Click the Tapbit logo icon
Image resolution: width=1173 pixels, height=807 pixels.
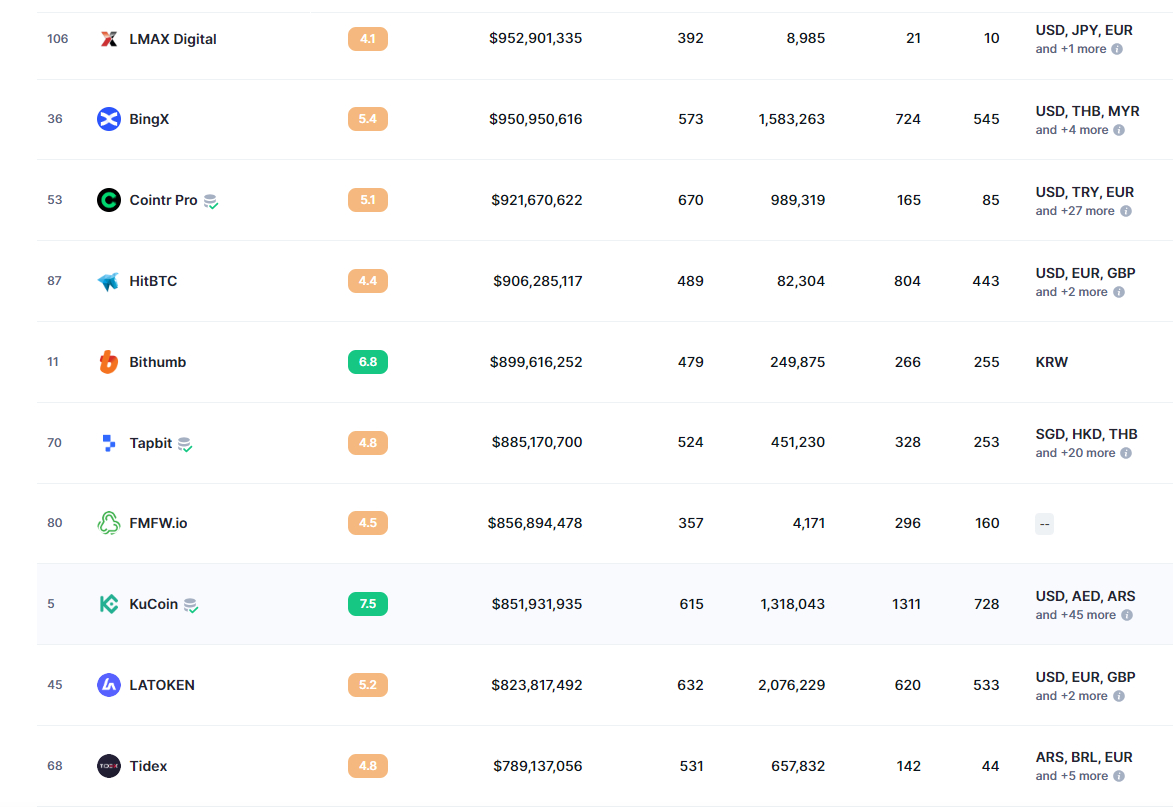[x=109, y=443]
